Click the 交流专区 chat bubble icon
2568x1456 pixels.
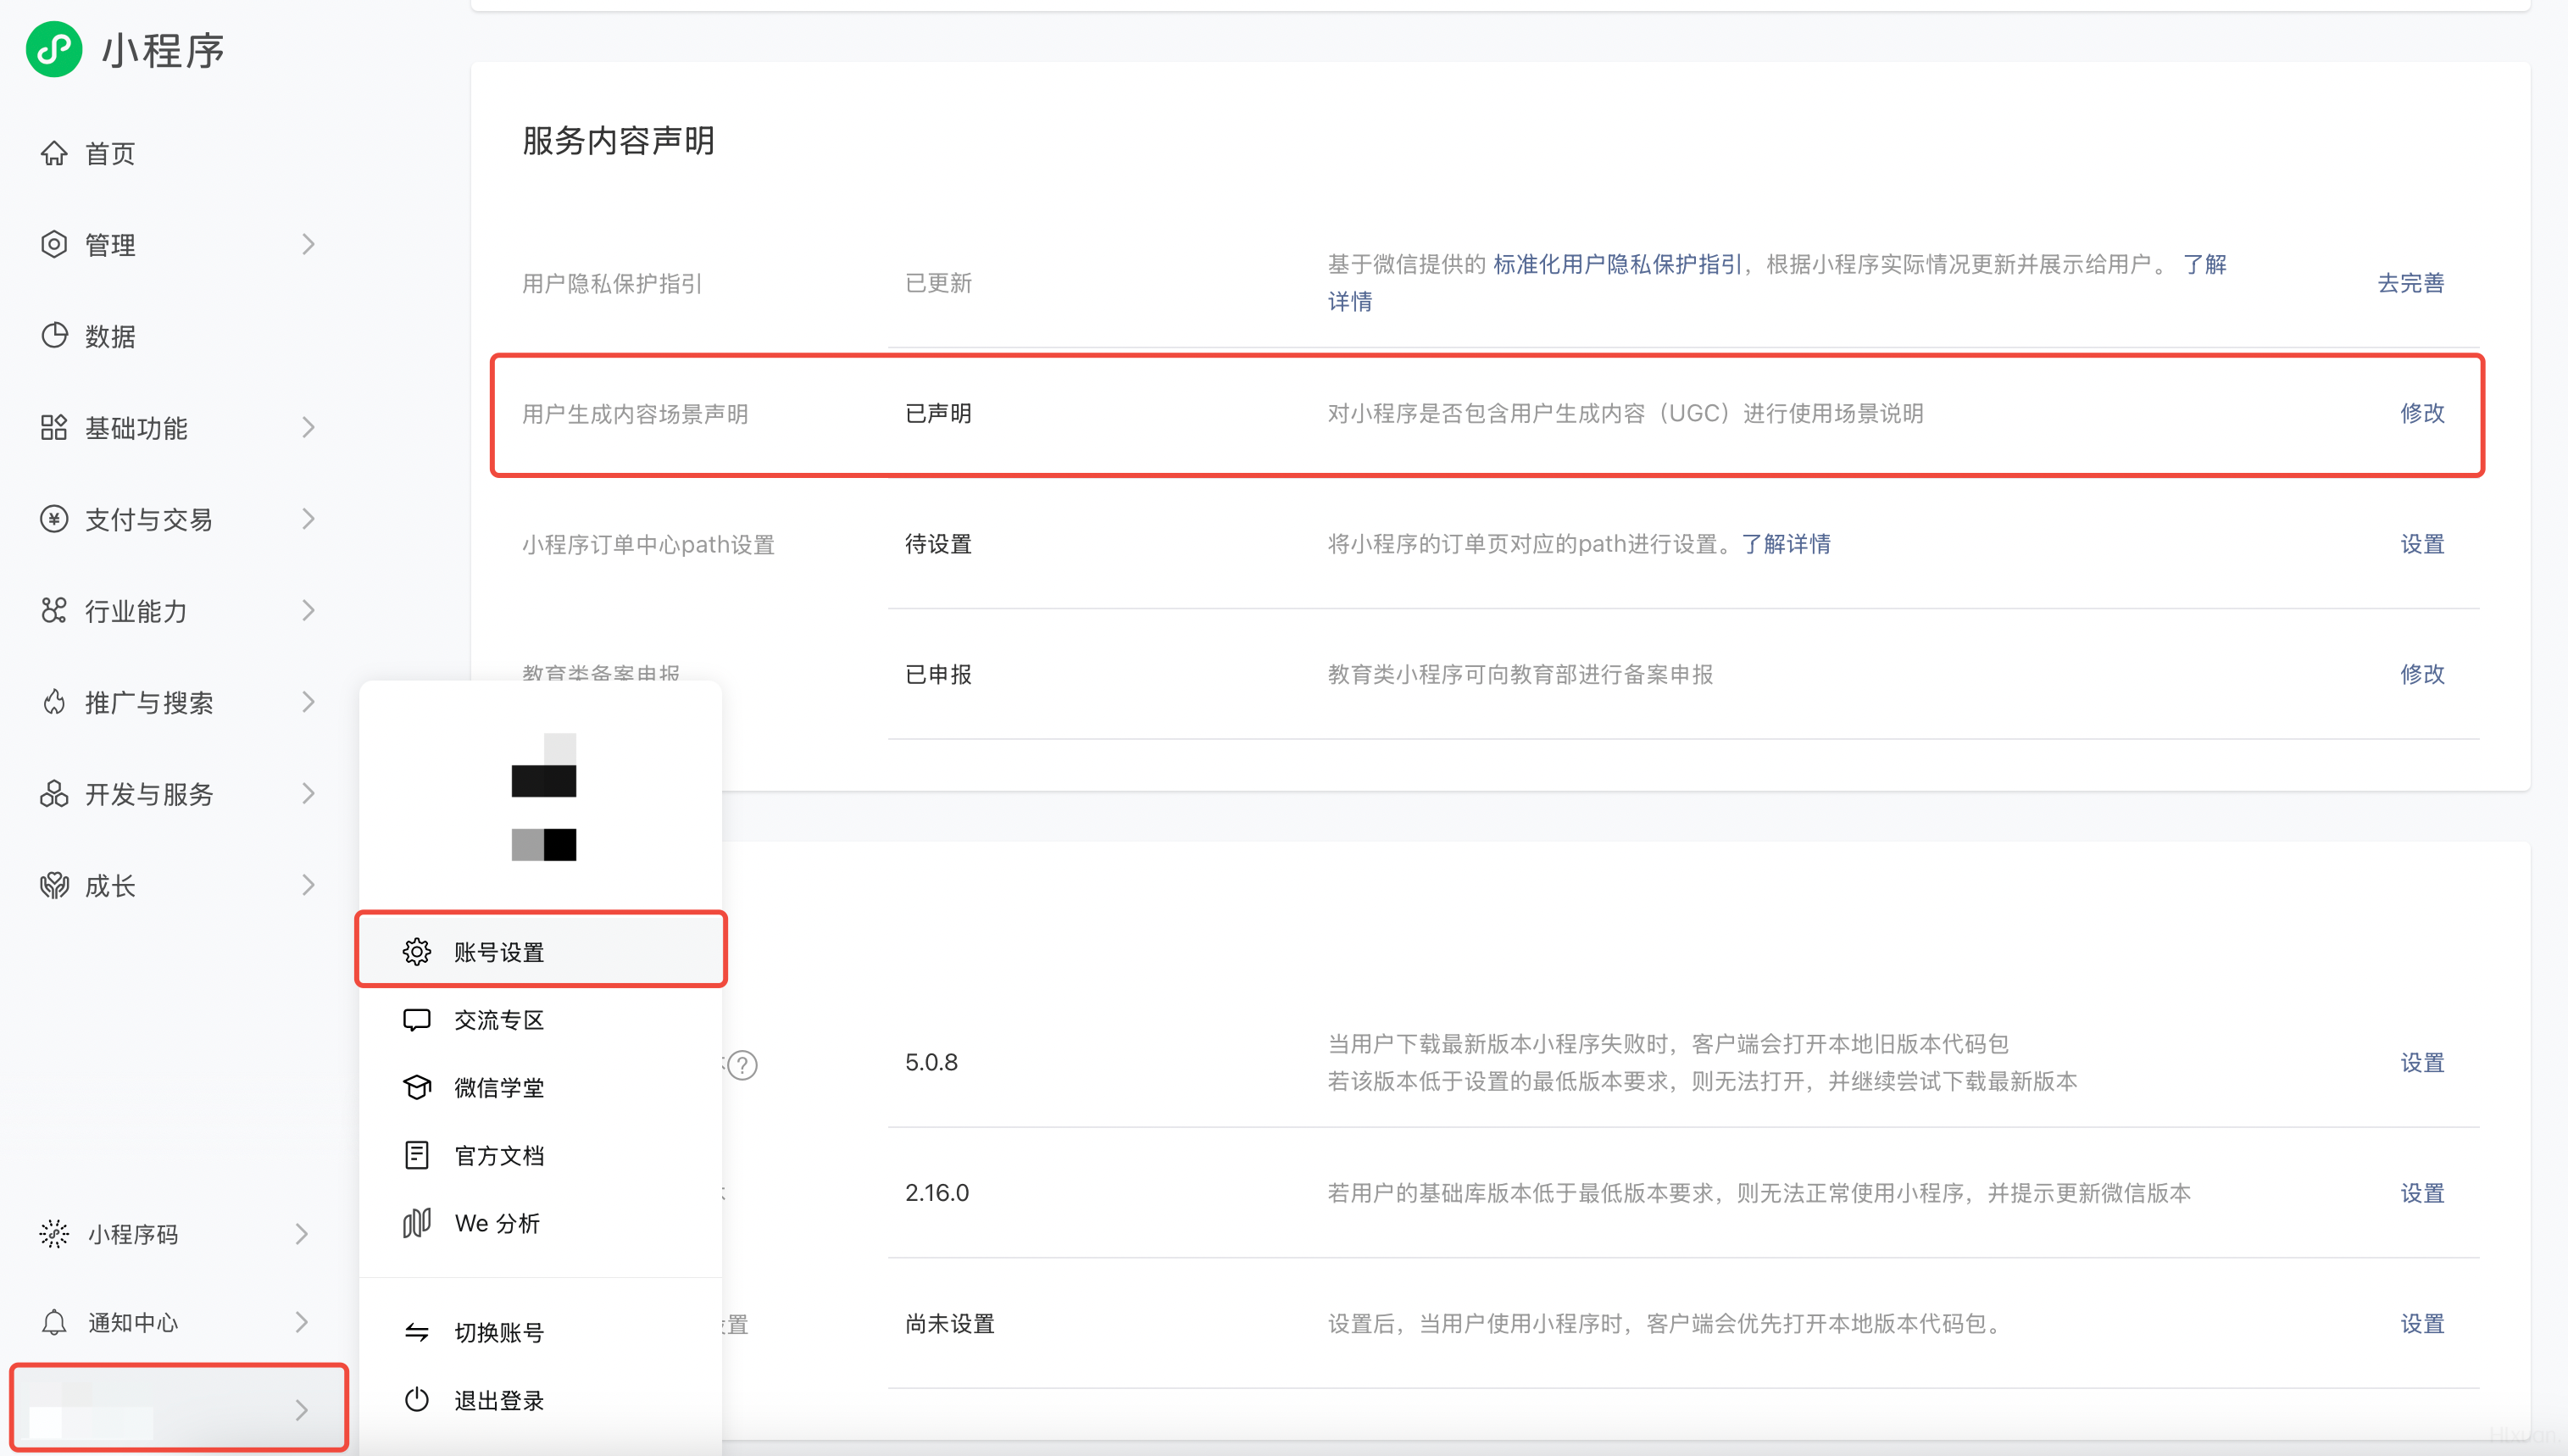[x=417, y=1019]
